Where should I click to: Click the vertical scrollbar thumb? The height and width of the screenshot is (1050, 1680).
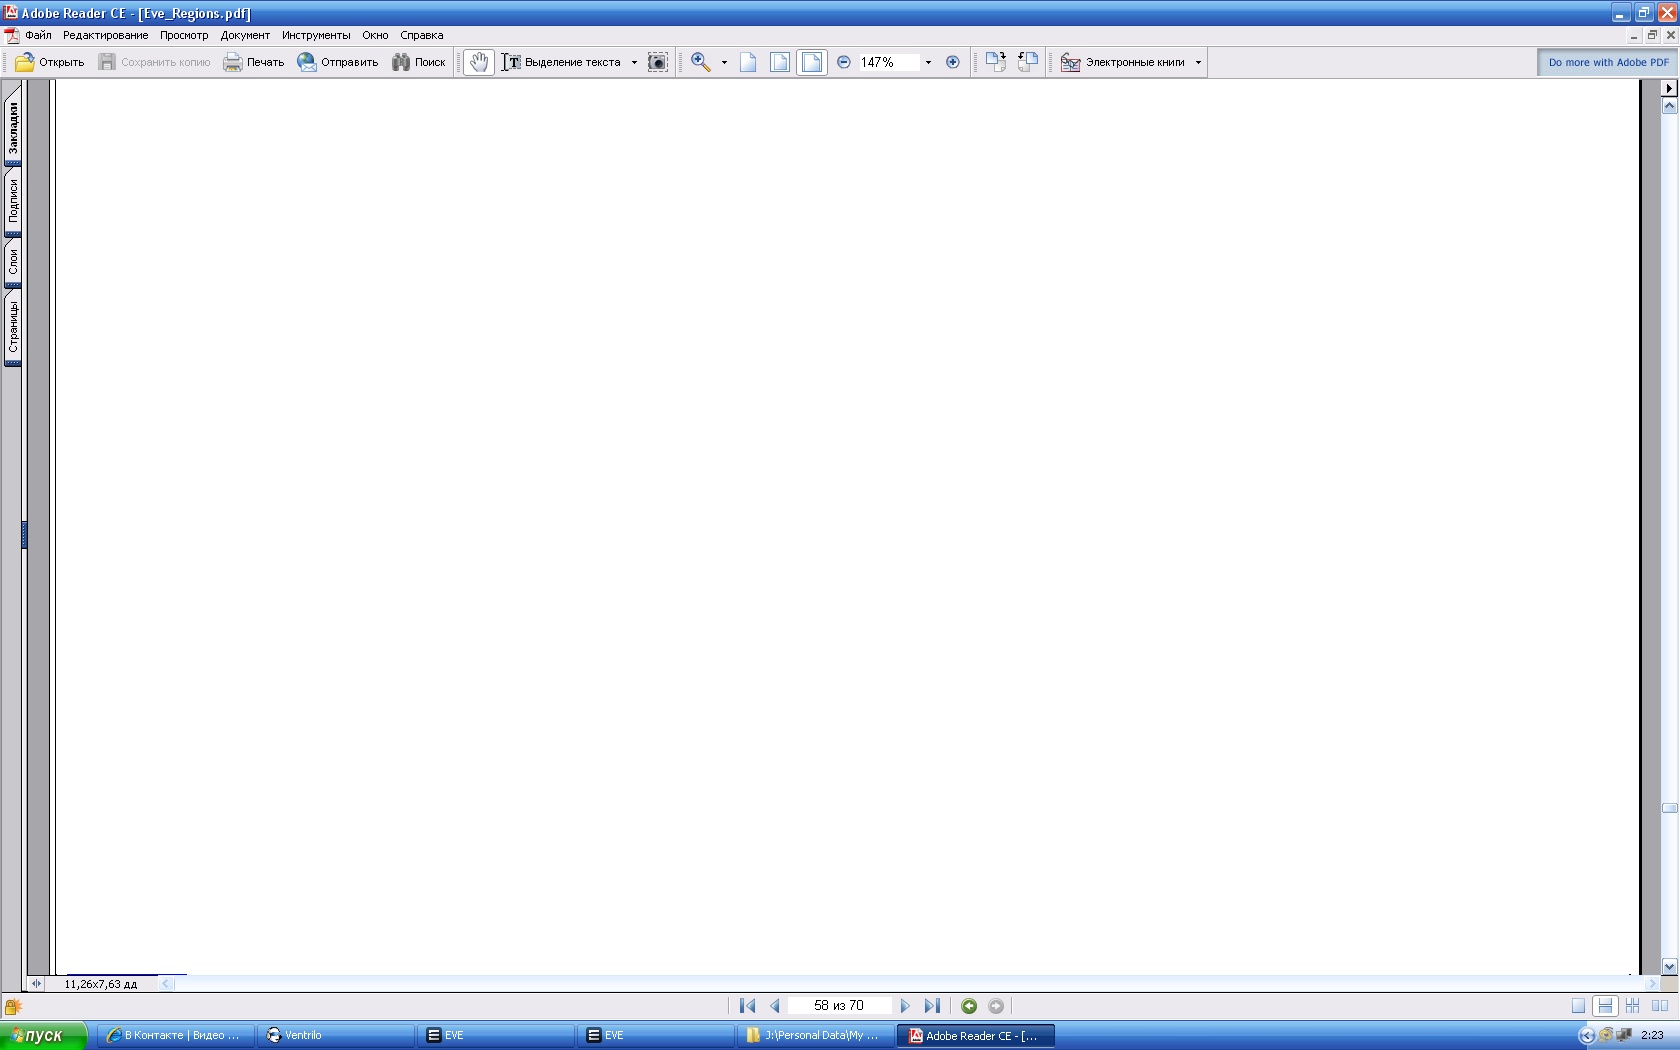tap(1669, 808)
